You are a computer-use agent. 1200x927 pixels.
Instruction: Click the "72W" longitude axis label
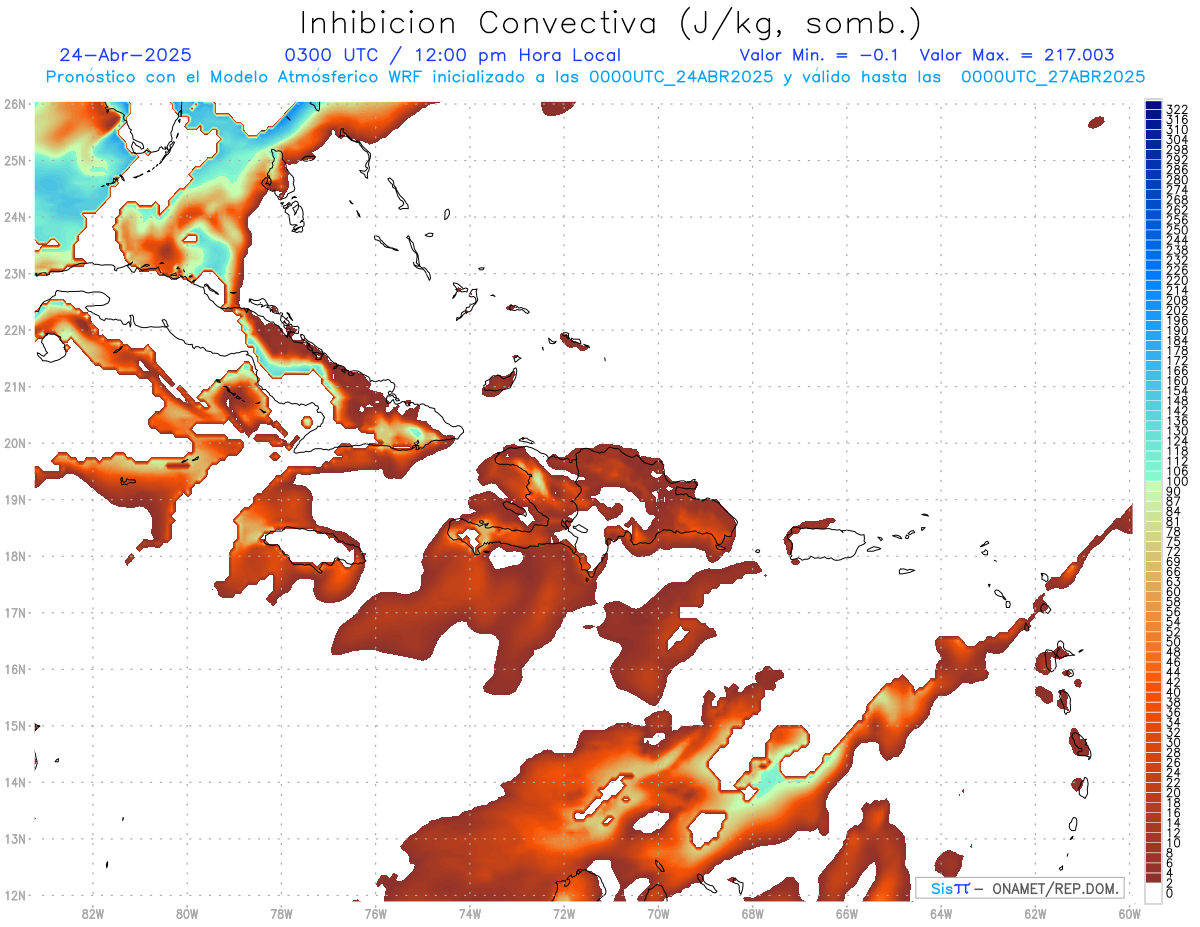(x=564, y=913)
